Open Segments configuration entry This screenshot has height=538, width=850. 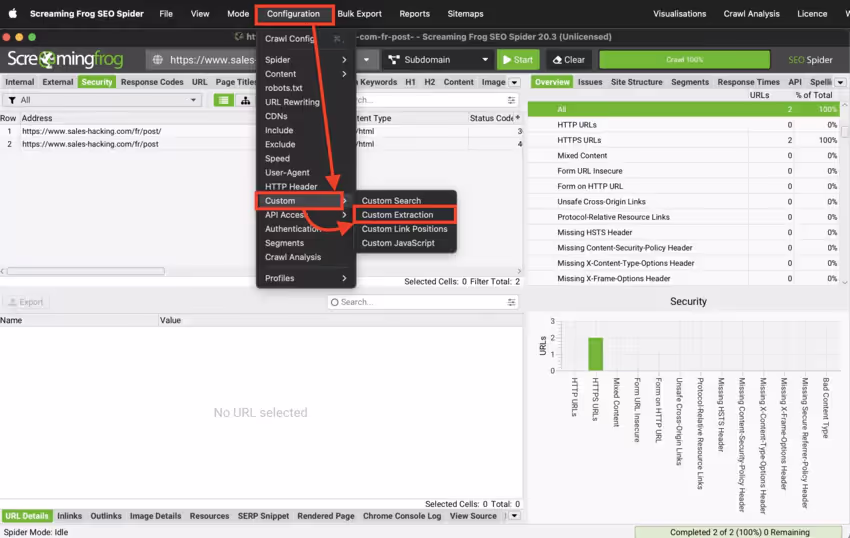pyautogui.click(x=285, y=243)
